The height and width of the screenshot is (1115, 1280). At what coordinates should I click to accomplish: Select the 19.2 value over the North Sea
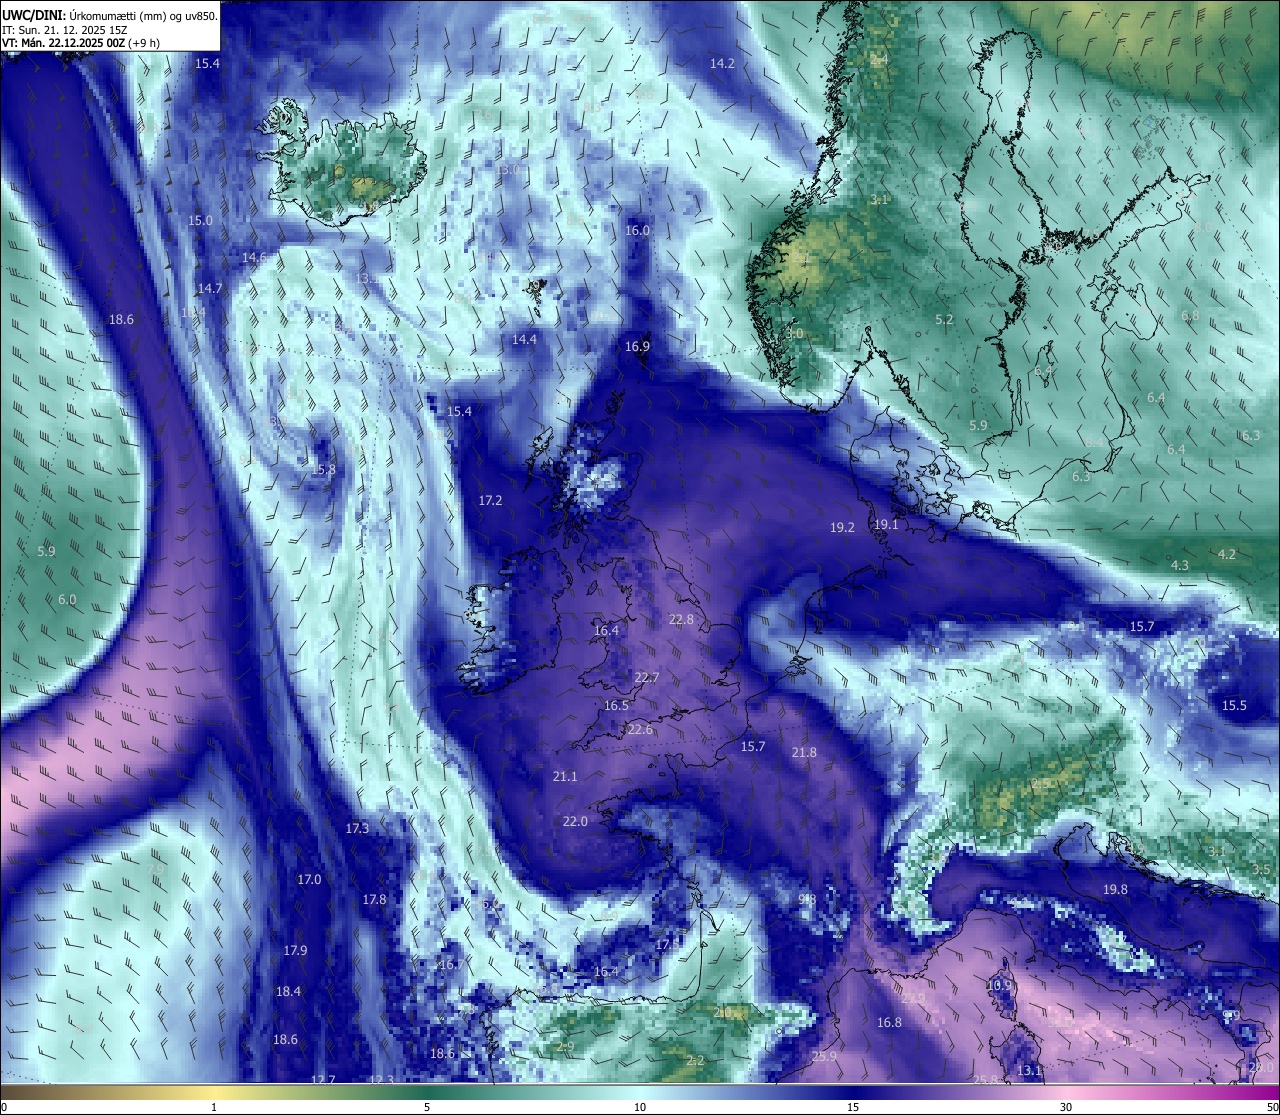coord(842,527)
